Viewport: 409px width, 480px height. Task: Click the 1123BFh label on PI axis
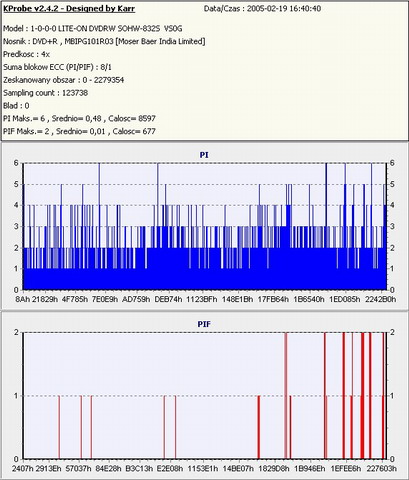tap(201, 299)
